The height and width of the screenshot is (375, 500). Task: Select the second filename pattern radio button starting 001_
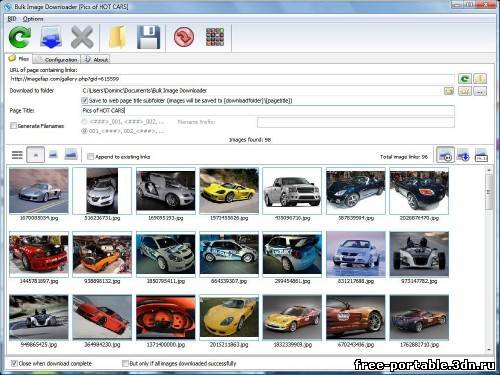[84, 131]
